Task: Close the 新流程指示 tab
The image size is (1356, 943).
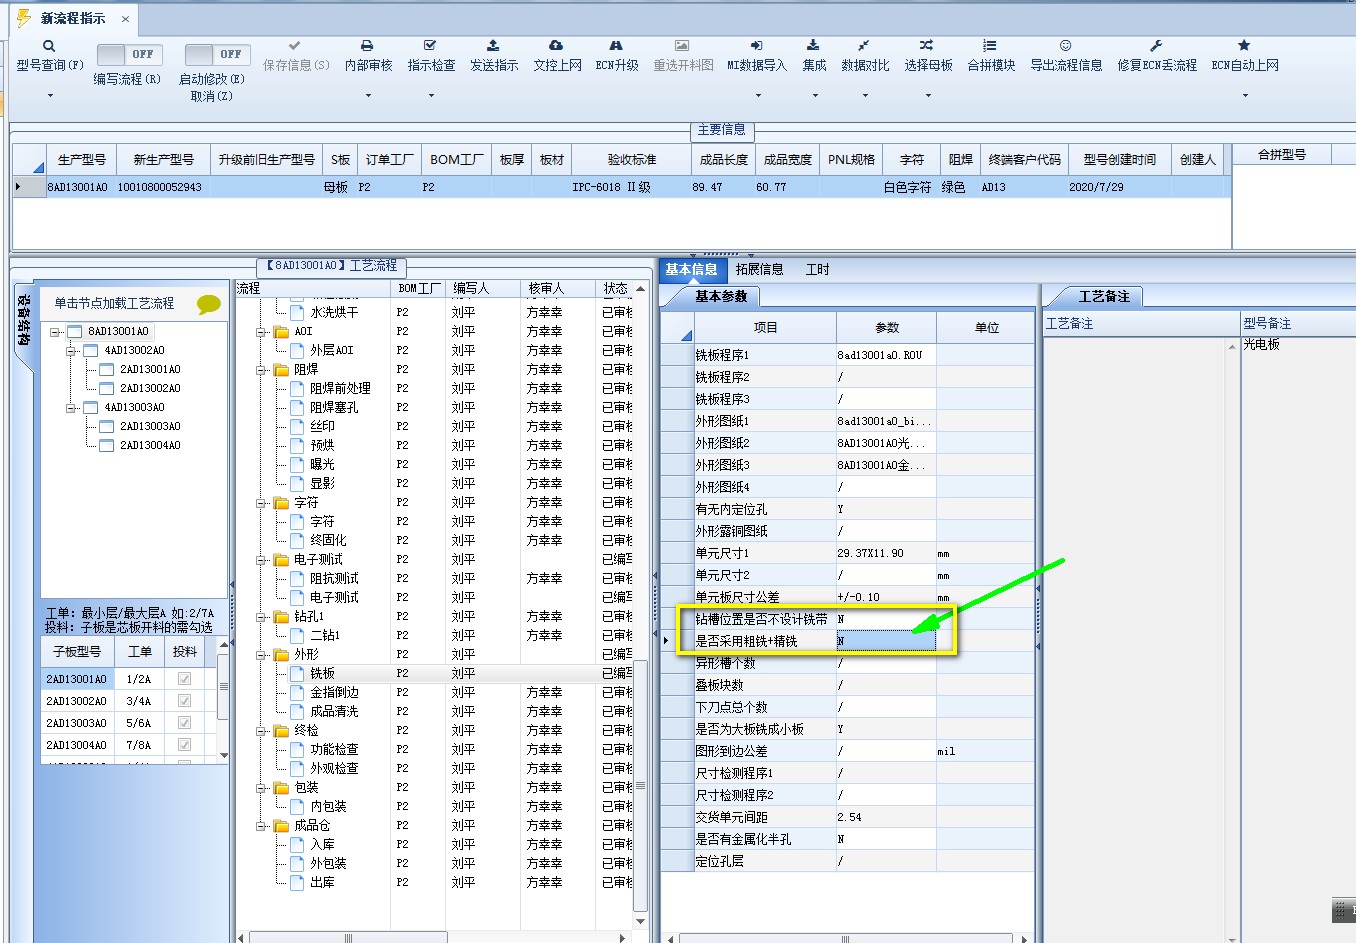Action: point(125,19)
